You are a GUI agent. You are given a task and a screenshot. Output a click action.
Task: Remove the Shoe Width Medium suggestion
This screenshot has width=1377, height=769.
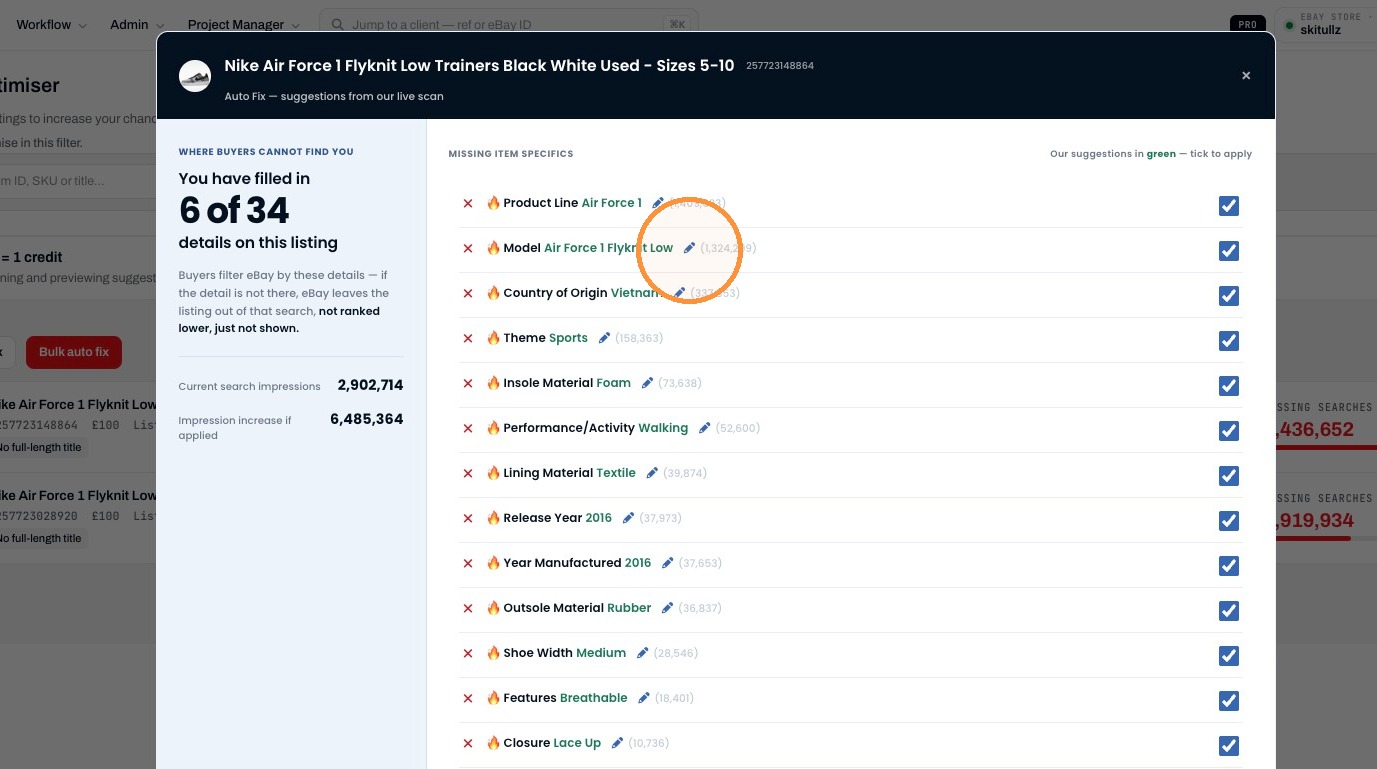click(x=467, y=653)
